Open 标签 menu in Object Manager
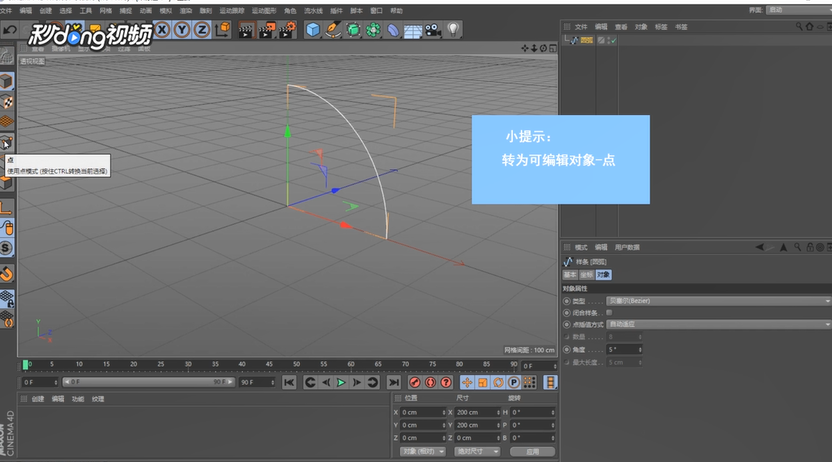The height and width of the screenshot is (462, 832). 661,27
